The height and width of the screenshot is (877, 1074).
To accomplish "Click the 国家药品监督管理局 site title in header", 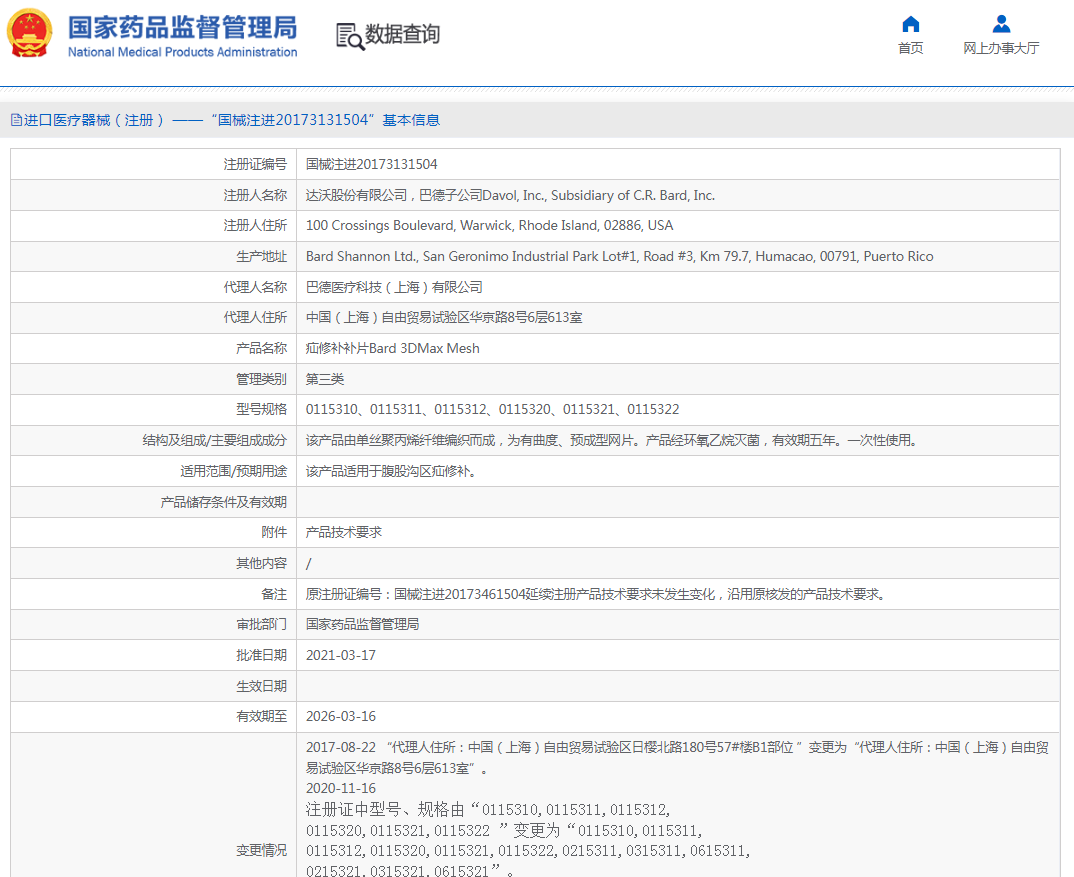I will pos(182,27).
